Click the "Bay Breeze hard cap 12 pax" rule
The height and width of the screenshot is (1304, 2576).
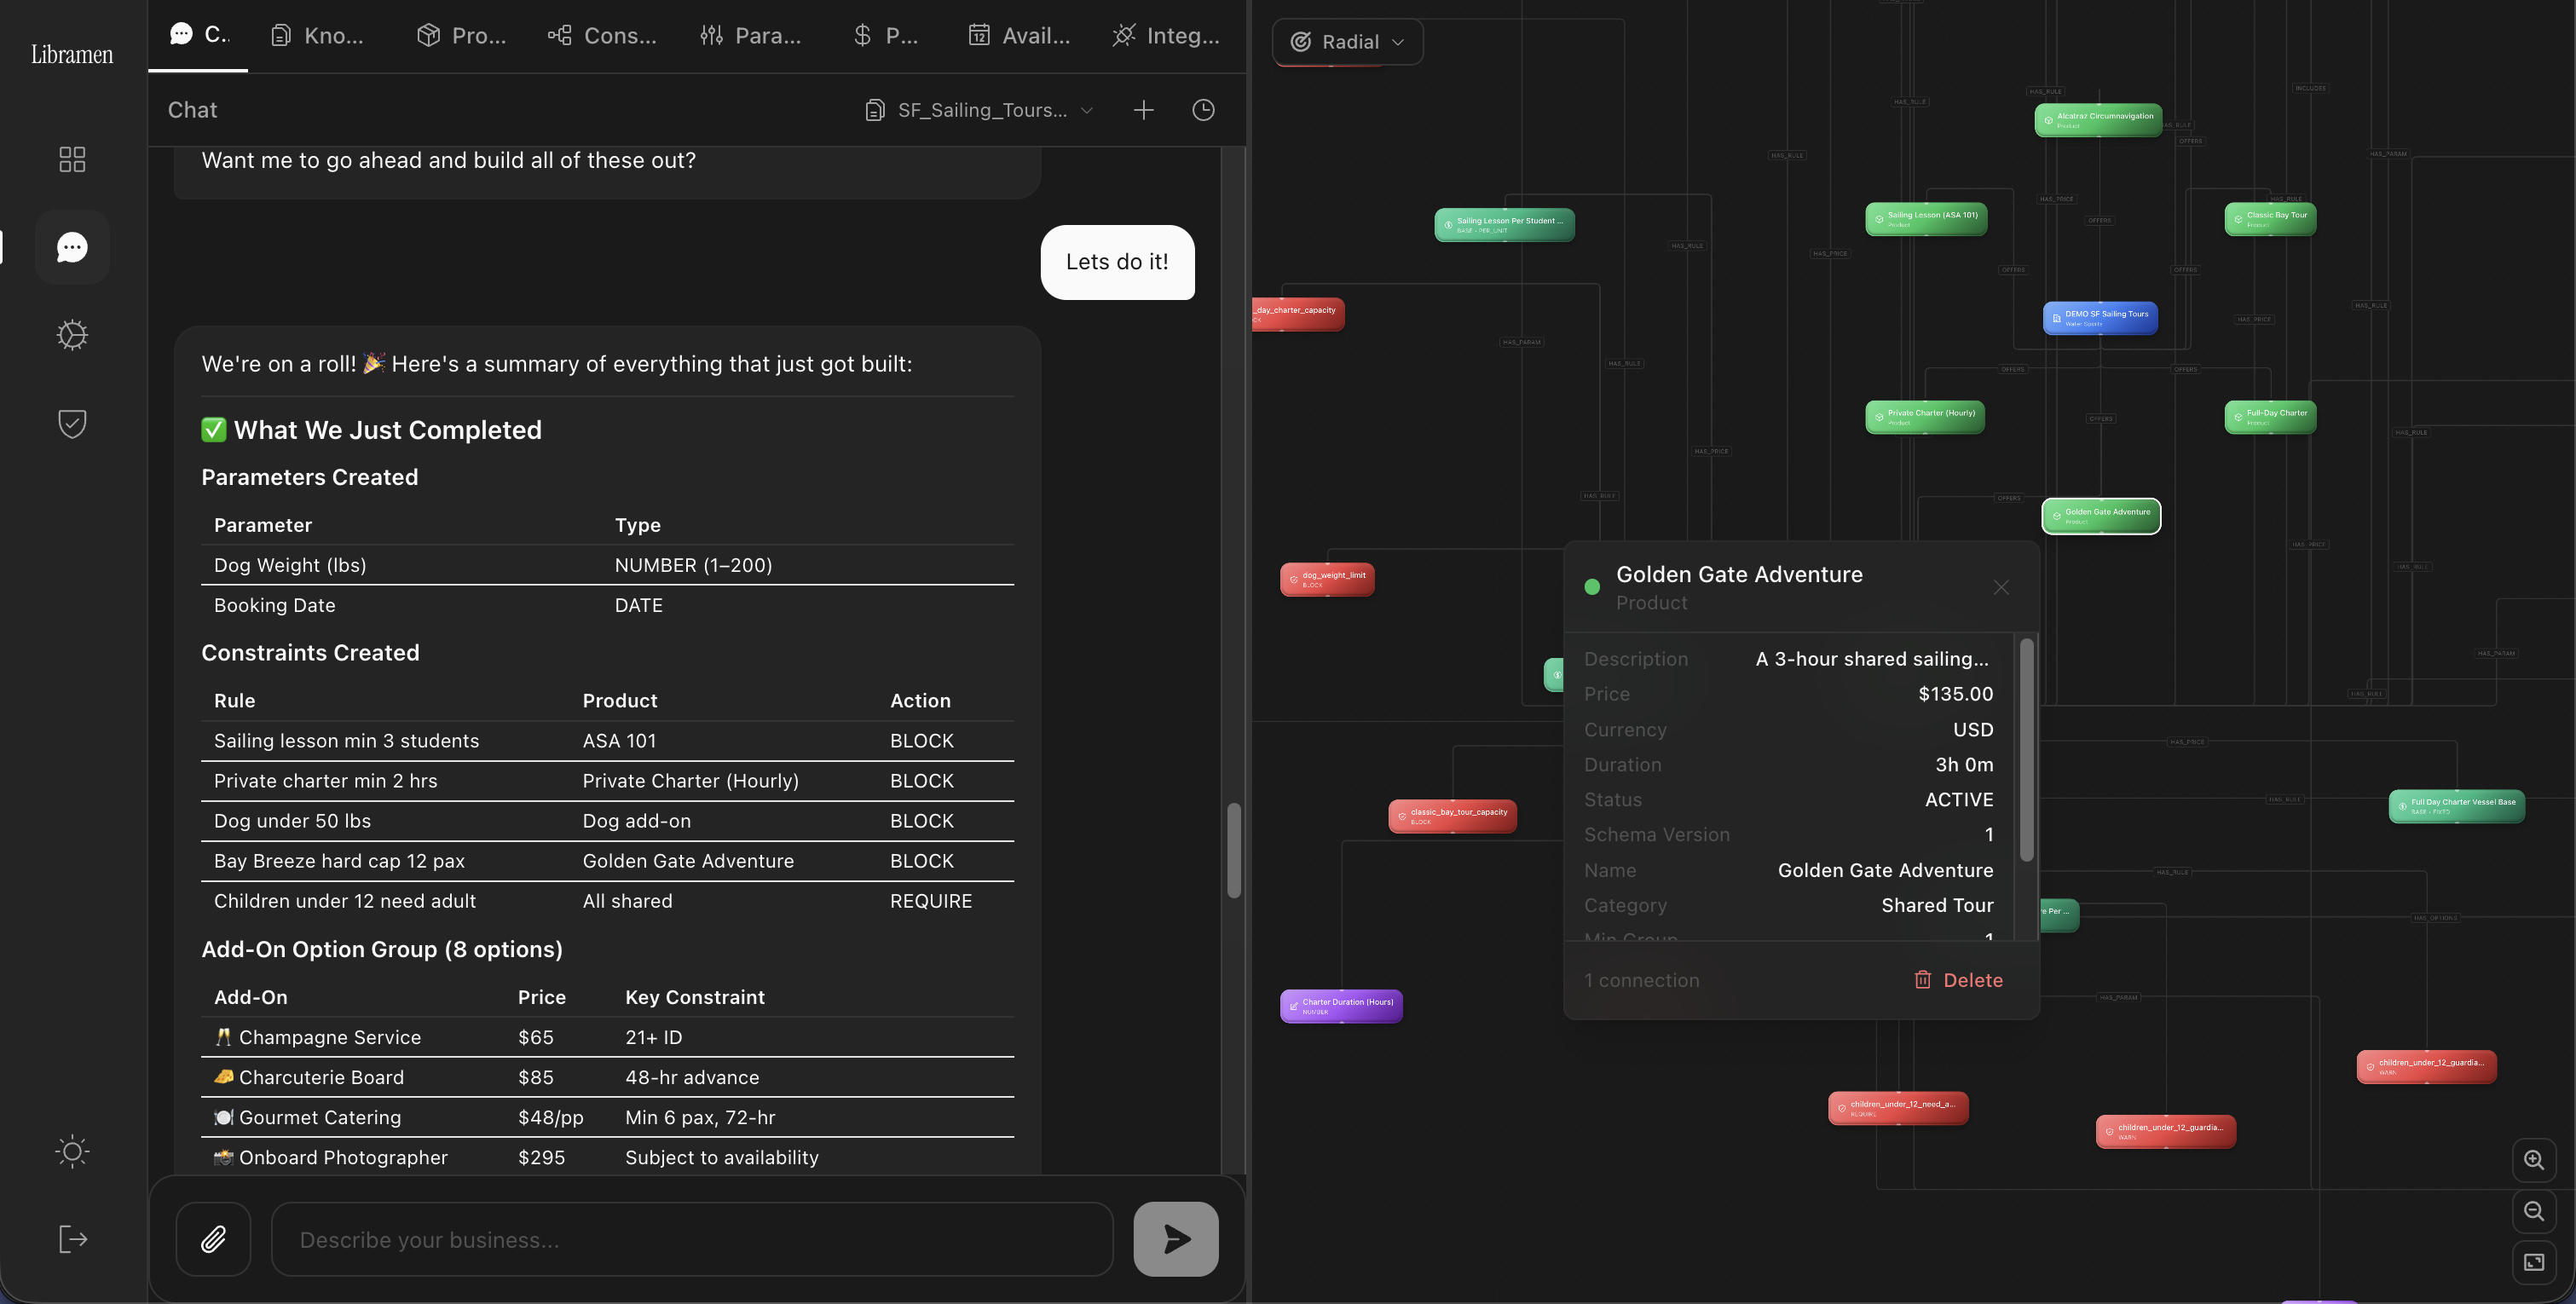point(339,861)
